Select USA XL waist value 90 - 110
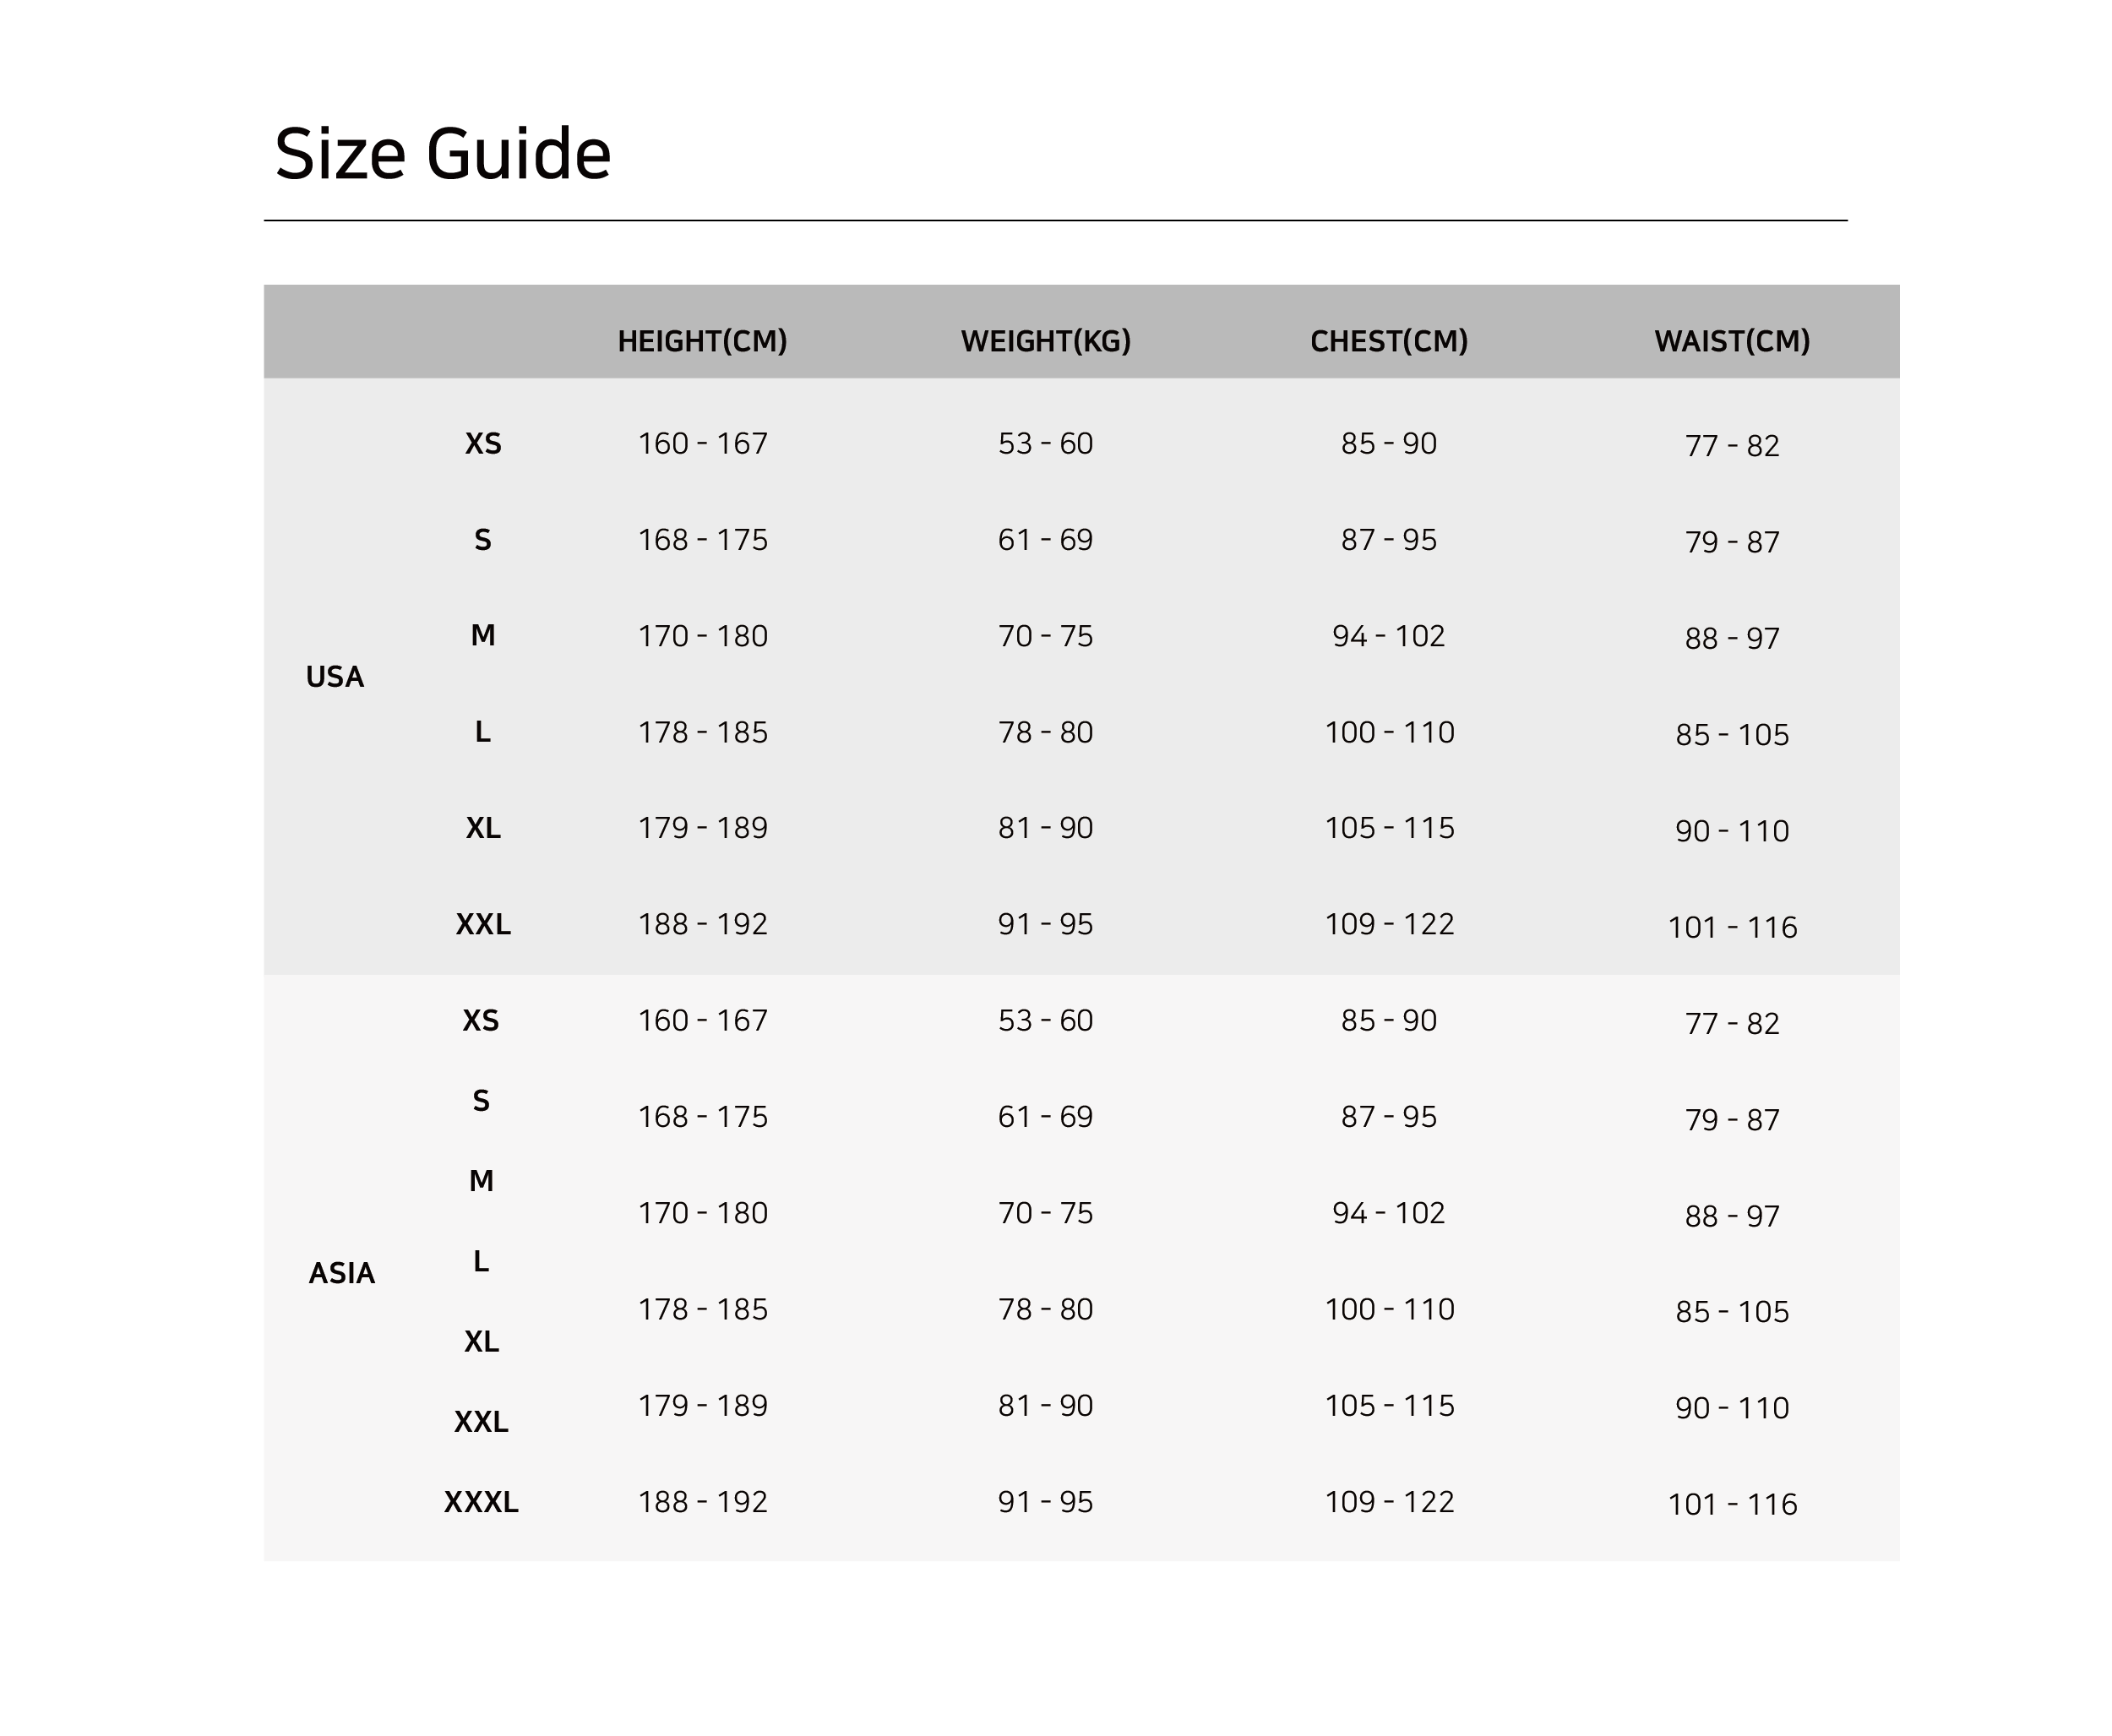This screenshot has height=1736, width=2112. coord(1731,831)
